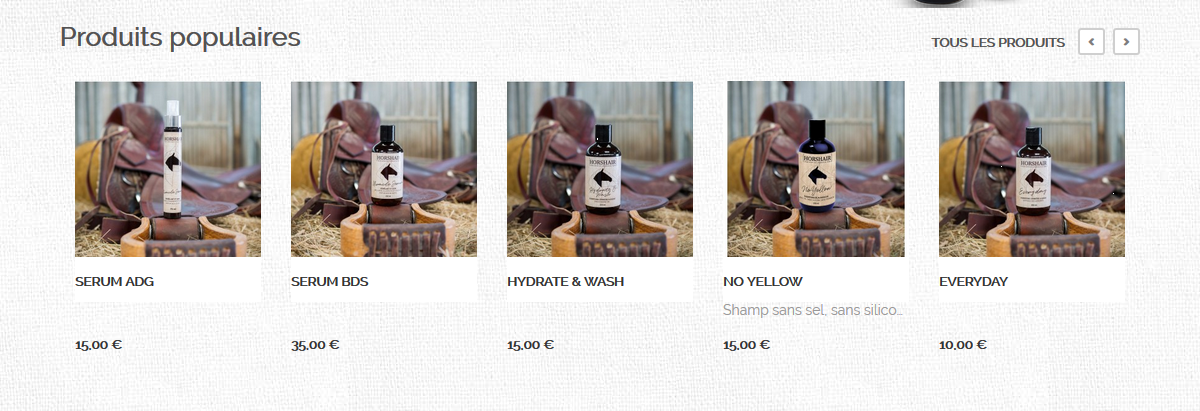Screen dimensions: 1200x411
Task: Select the SERUM BDS title link
Action: point(329,282)
